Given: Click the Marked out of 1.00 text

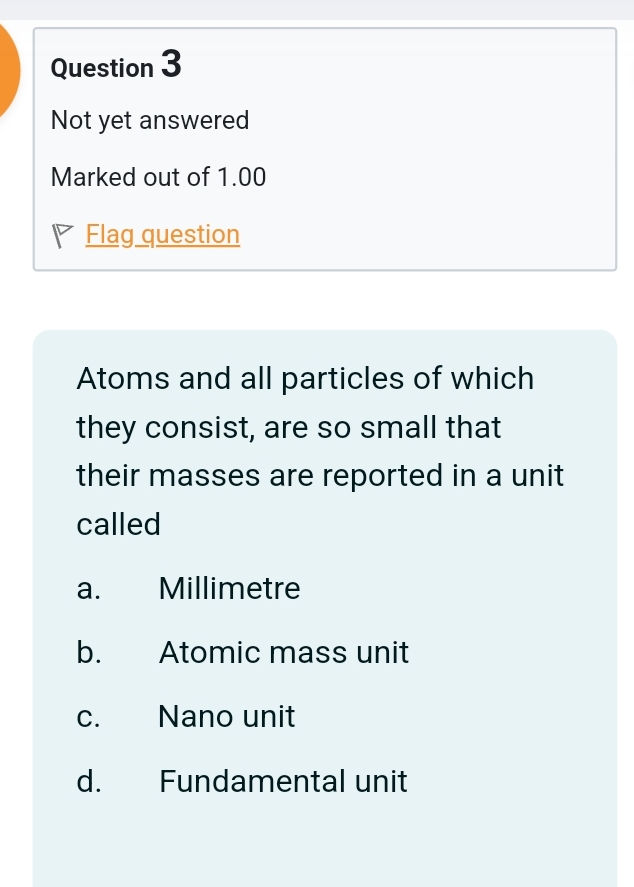Looking at the screenshot, I should [158, 177].
